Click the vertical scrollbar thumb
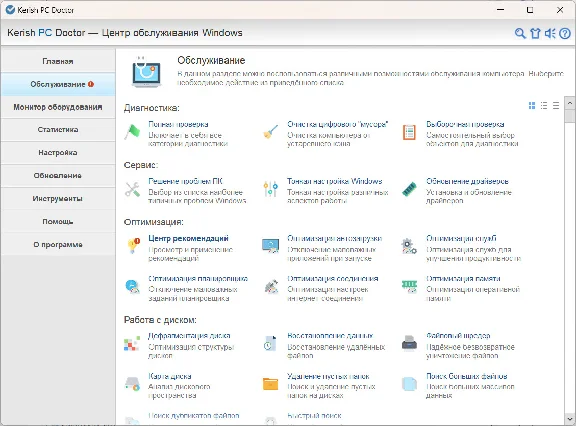 (570, 116)
